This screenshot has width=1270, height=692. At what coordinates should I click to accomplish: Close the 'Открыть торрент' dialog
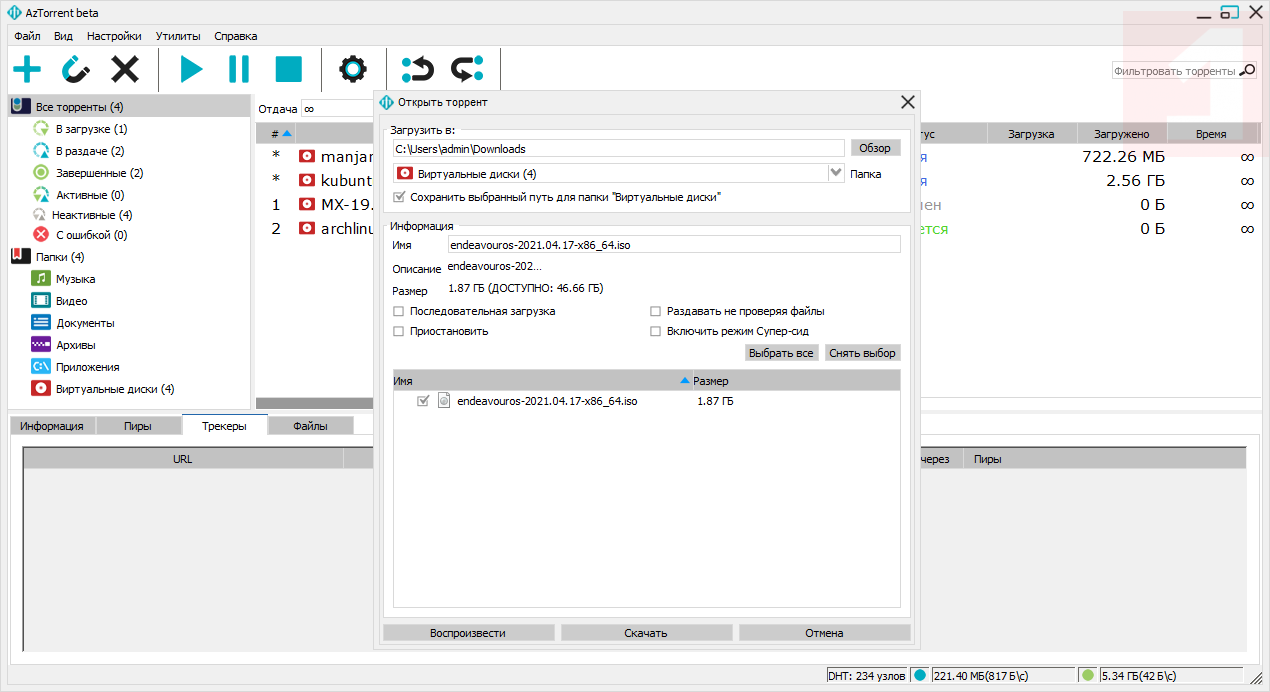tap(908, 102)
